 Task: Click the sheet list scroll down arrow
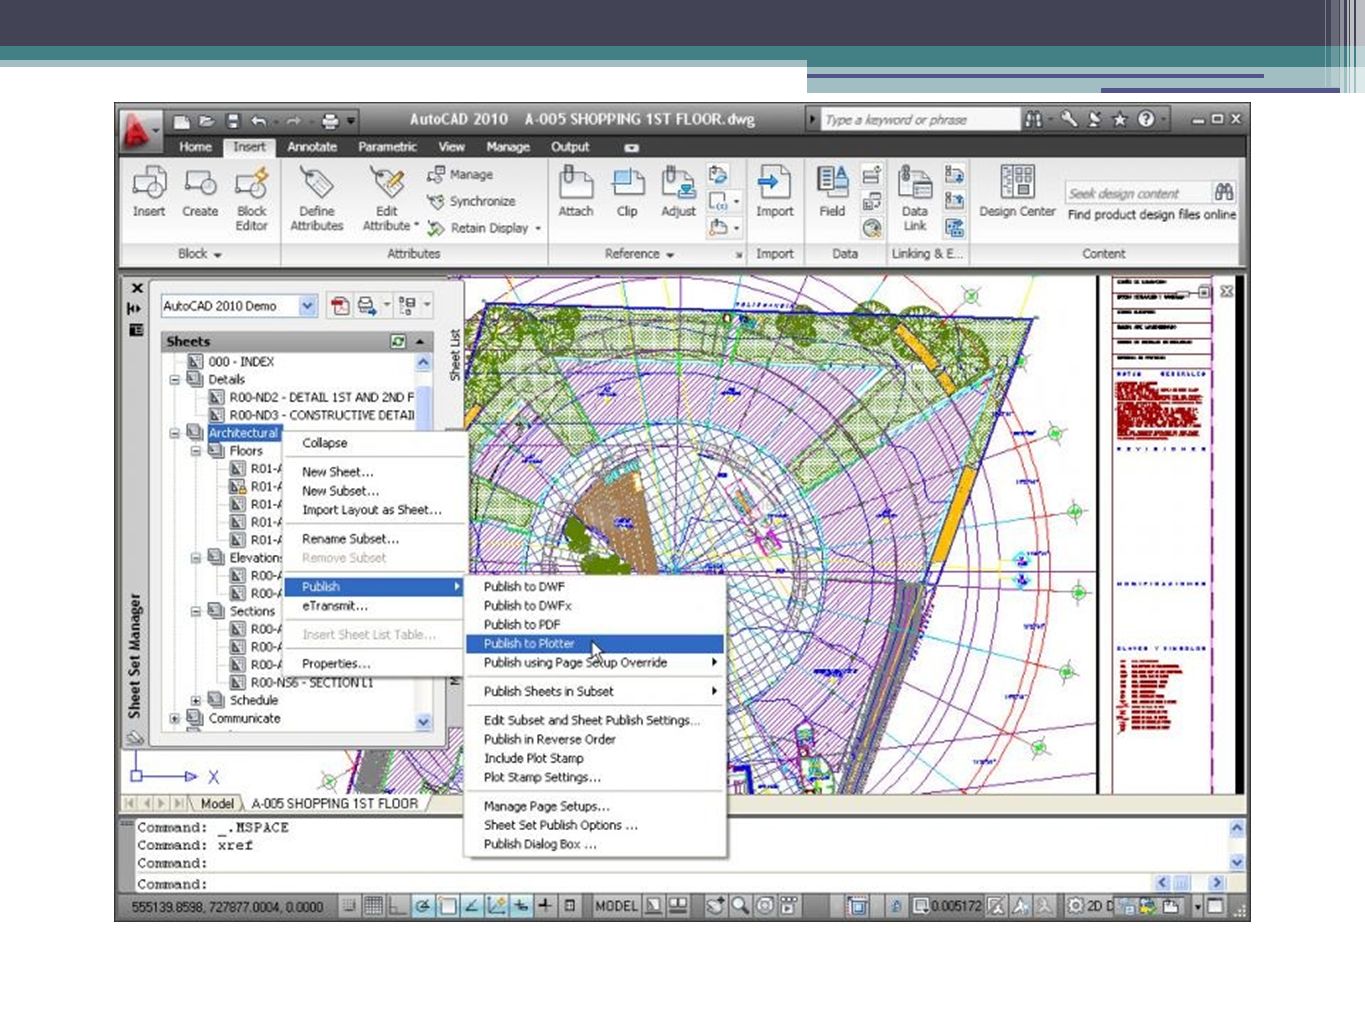pos(423,722)
